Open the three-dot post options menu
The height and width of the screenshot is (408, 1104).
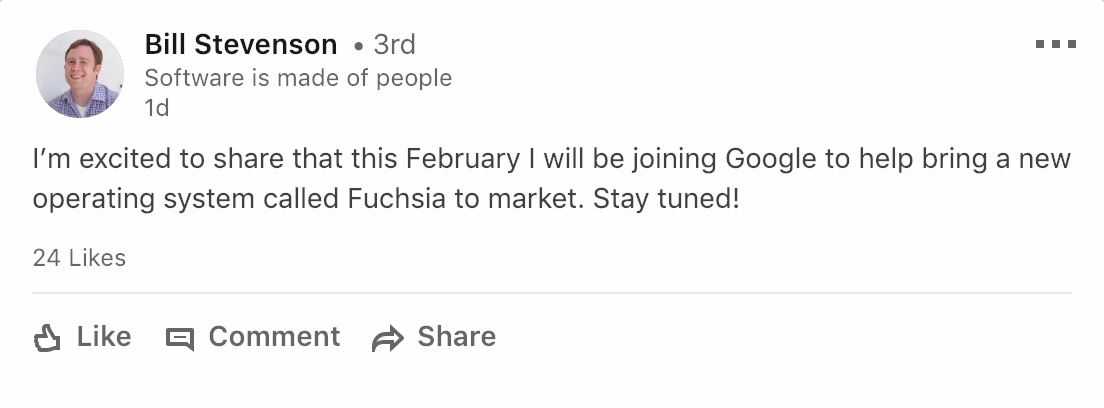click(x=1055, y=45)
